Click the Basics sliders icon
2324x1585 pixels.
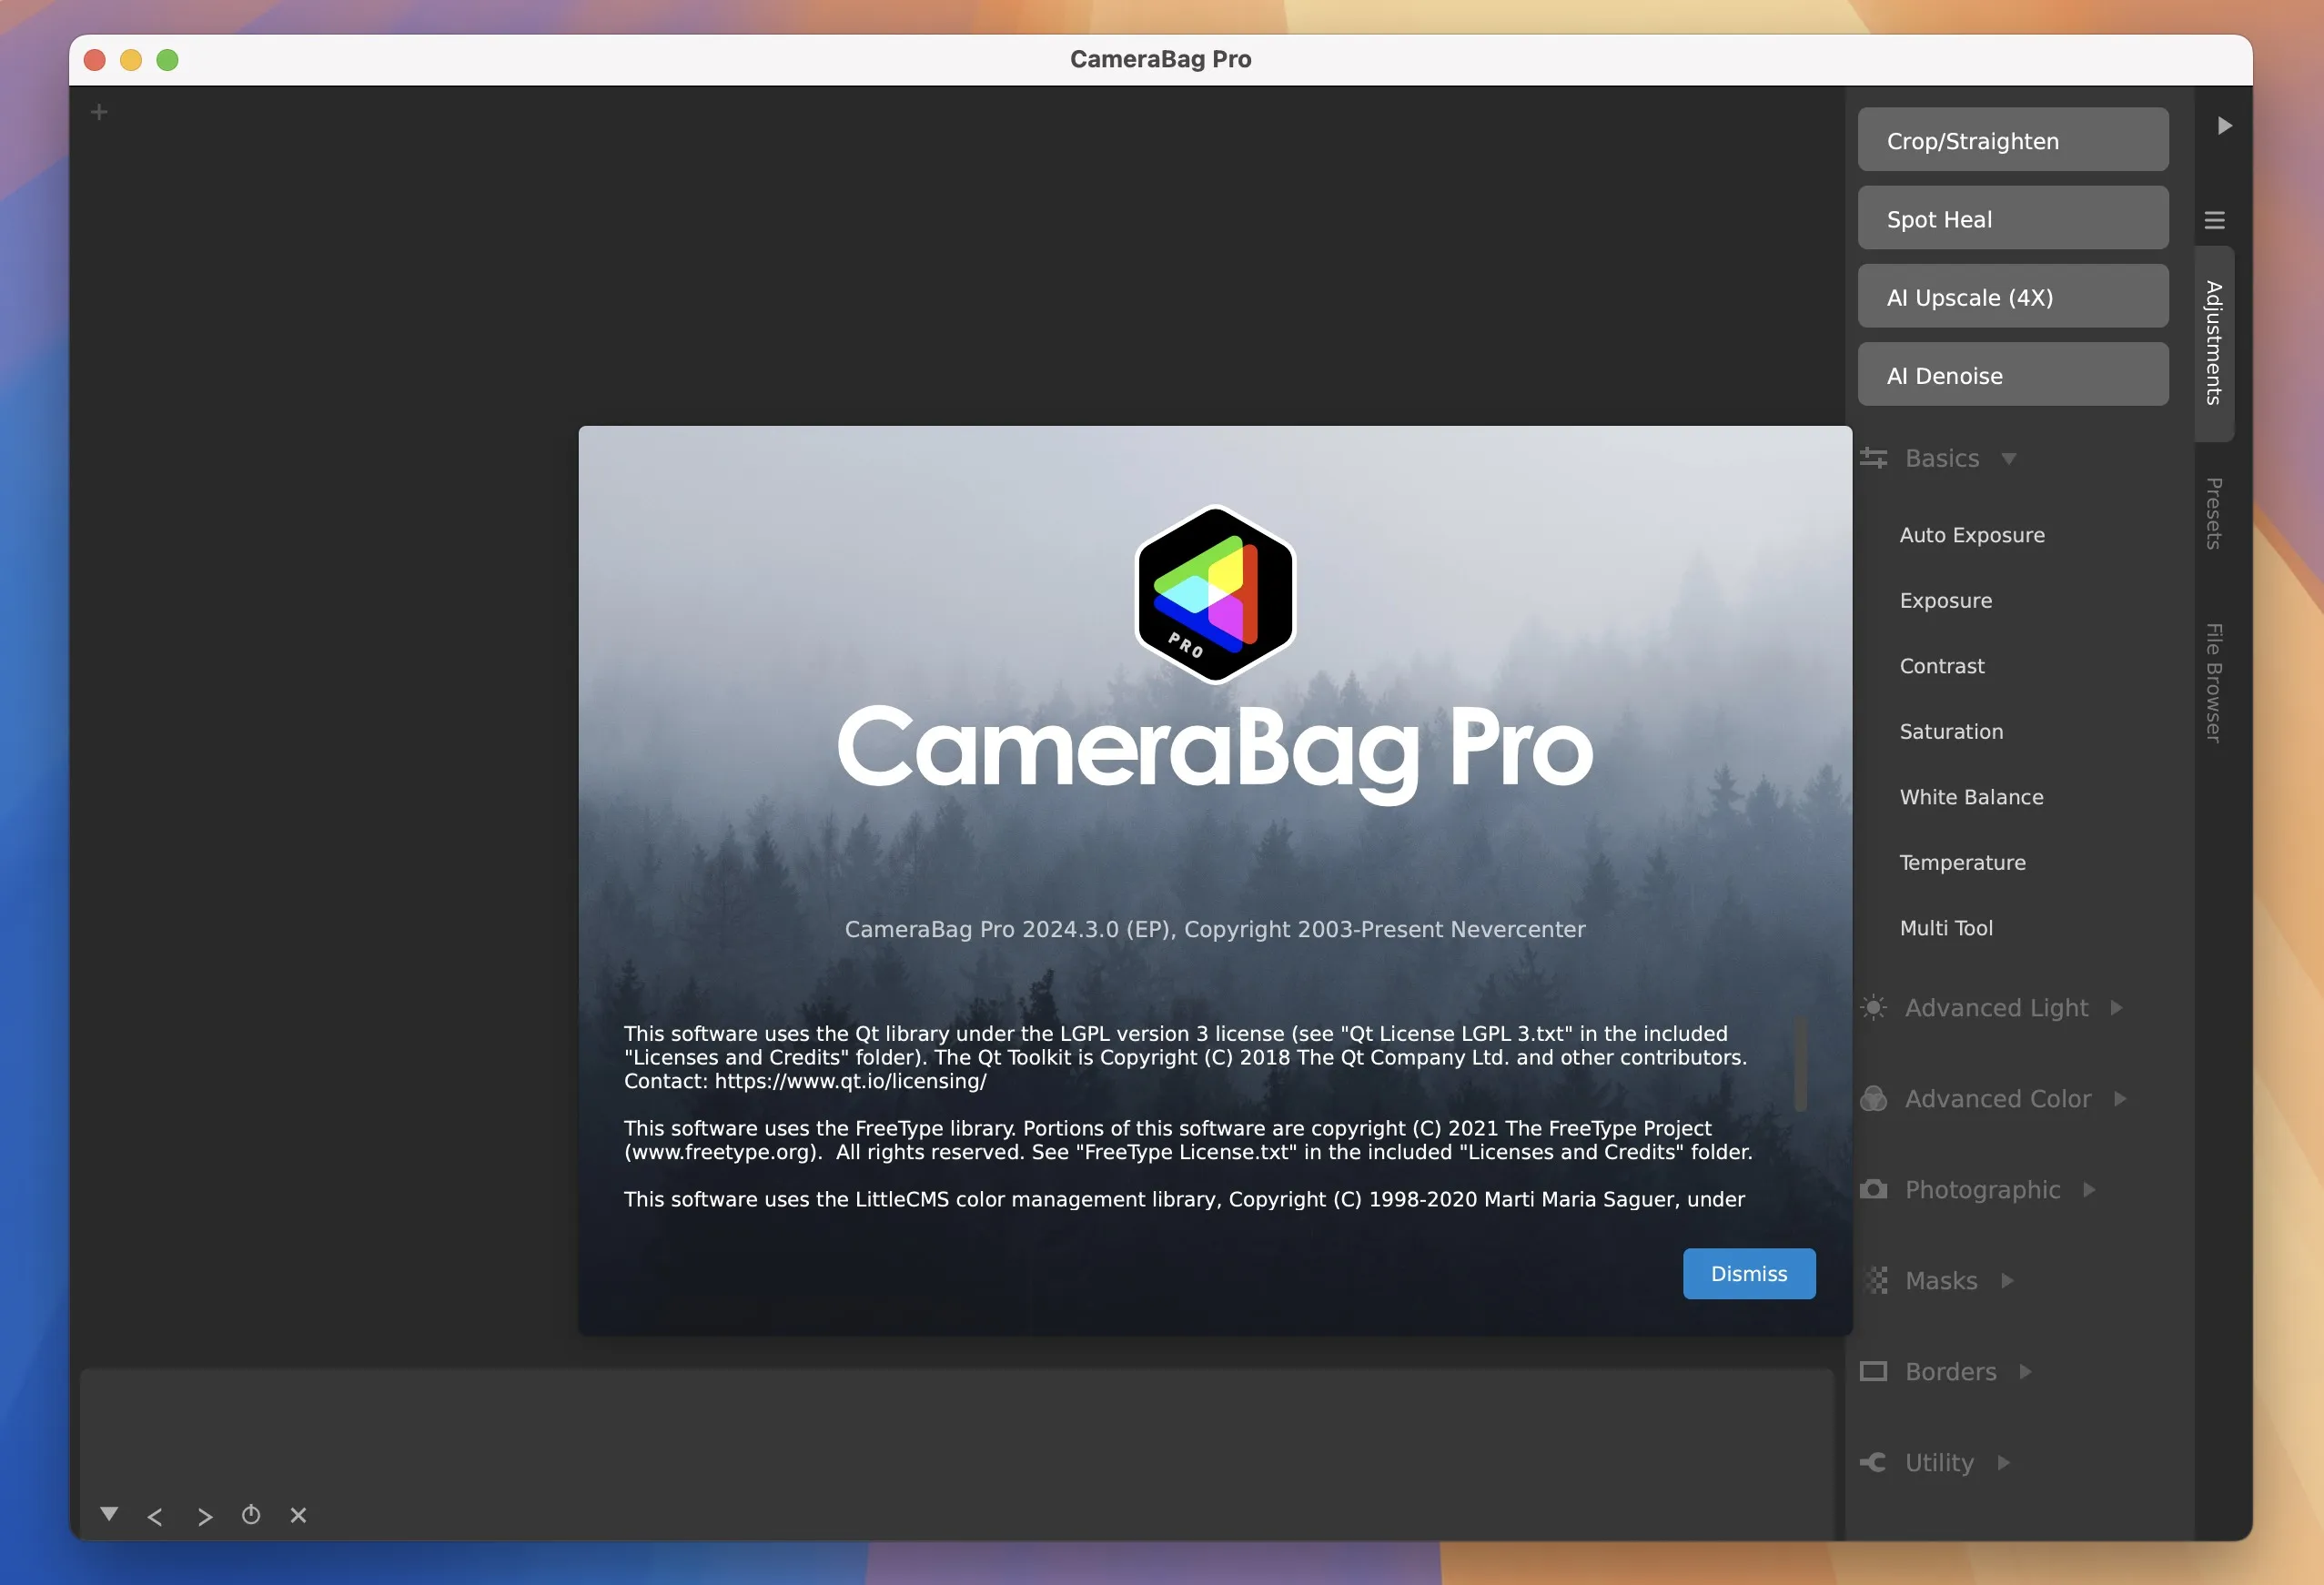(1873, 458)
